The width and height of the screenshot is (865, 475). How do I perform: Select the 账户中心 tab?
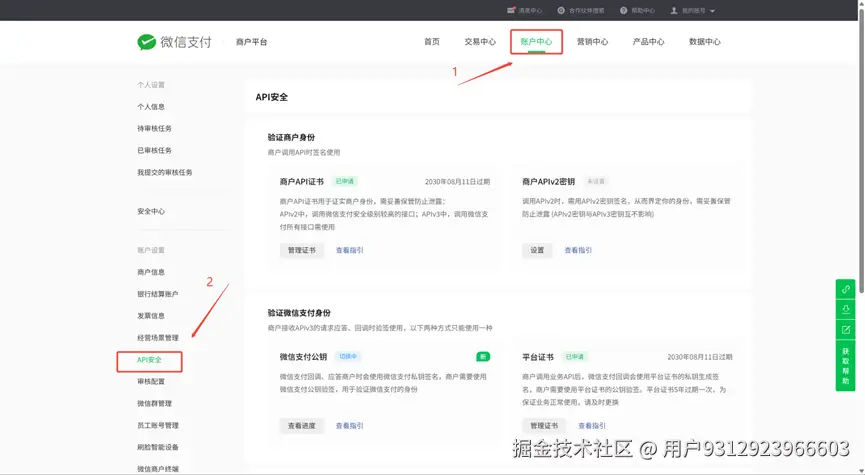[536, 41]
